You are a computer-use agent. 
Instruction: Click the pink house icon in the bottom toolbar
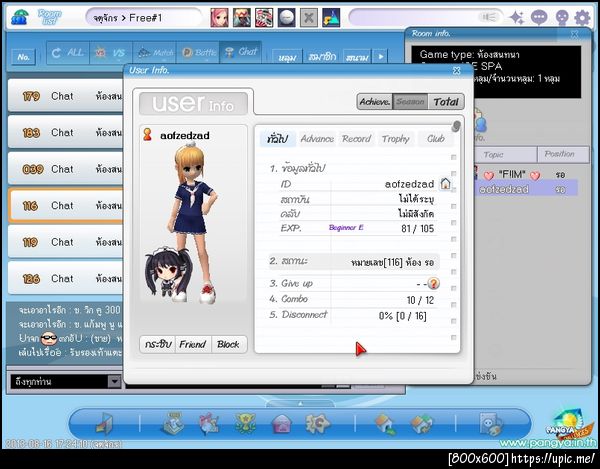(x=282, y=425)
